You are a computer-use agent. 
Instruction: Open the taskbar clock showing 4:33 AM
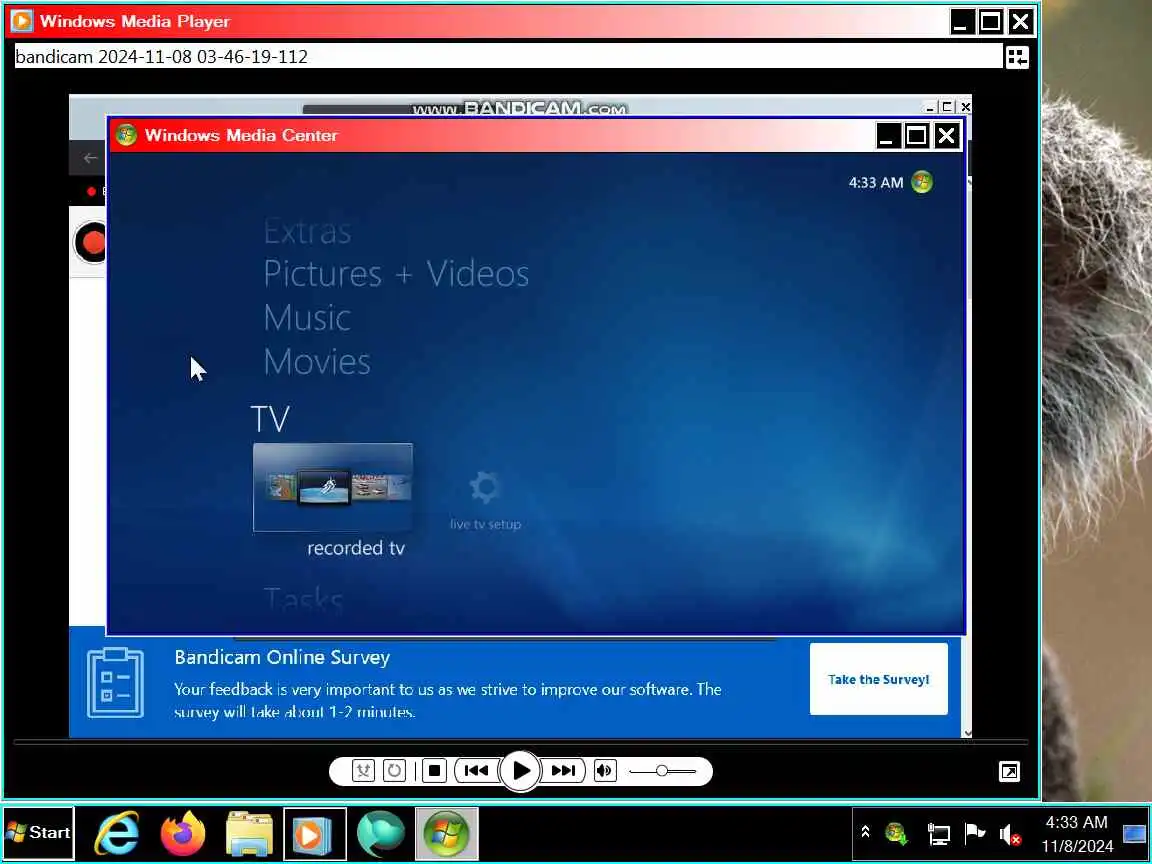point(1076,833)
